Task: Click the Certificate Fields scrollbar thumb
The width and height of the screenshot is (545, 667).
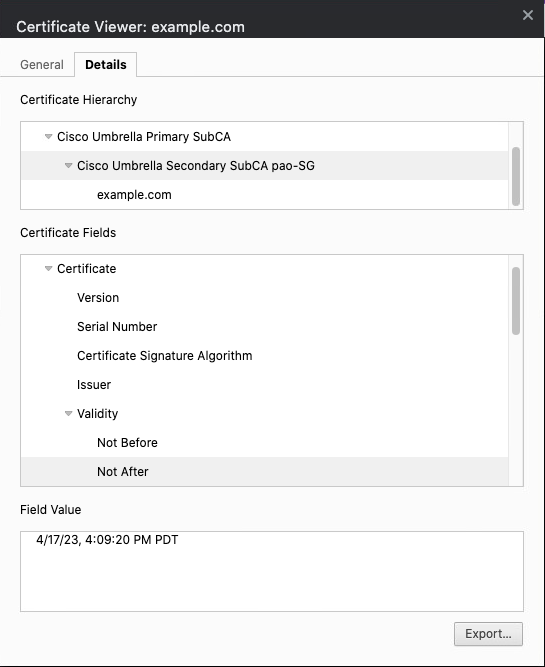Action: (x=516, y=301)
